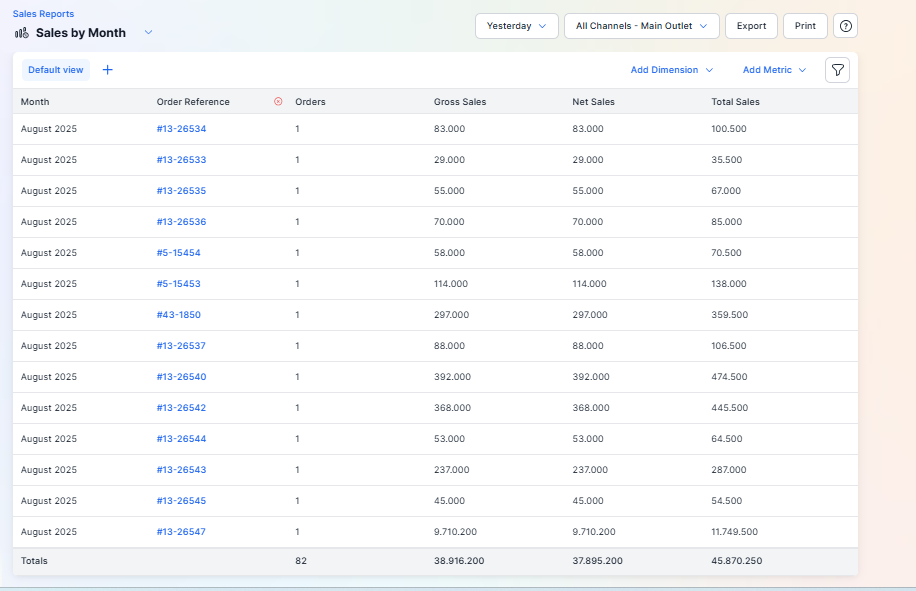
Task: Click the Sales by Month report icon
Action: (22, 33)
